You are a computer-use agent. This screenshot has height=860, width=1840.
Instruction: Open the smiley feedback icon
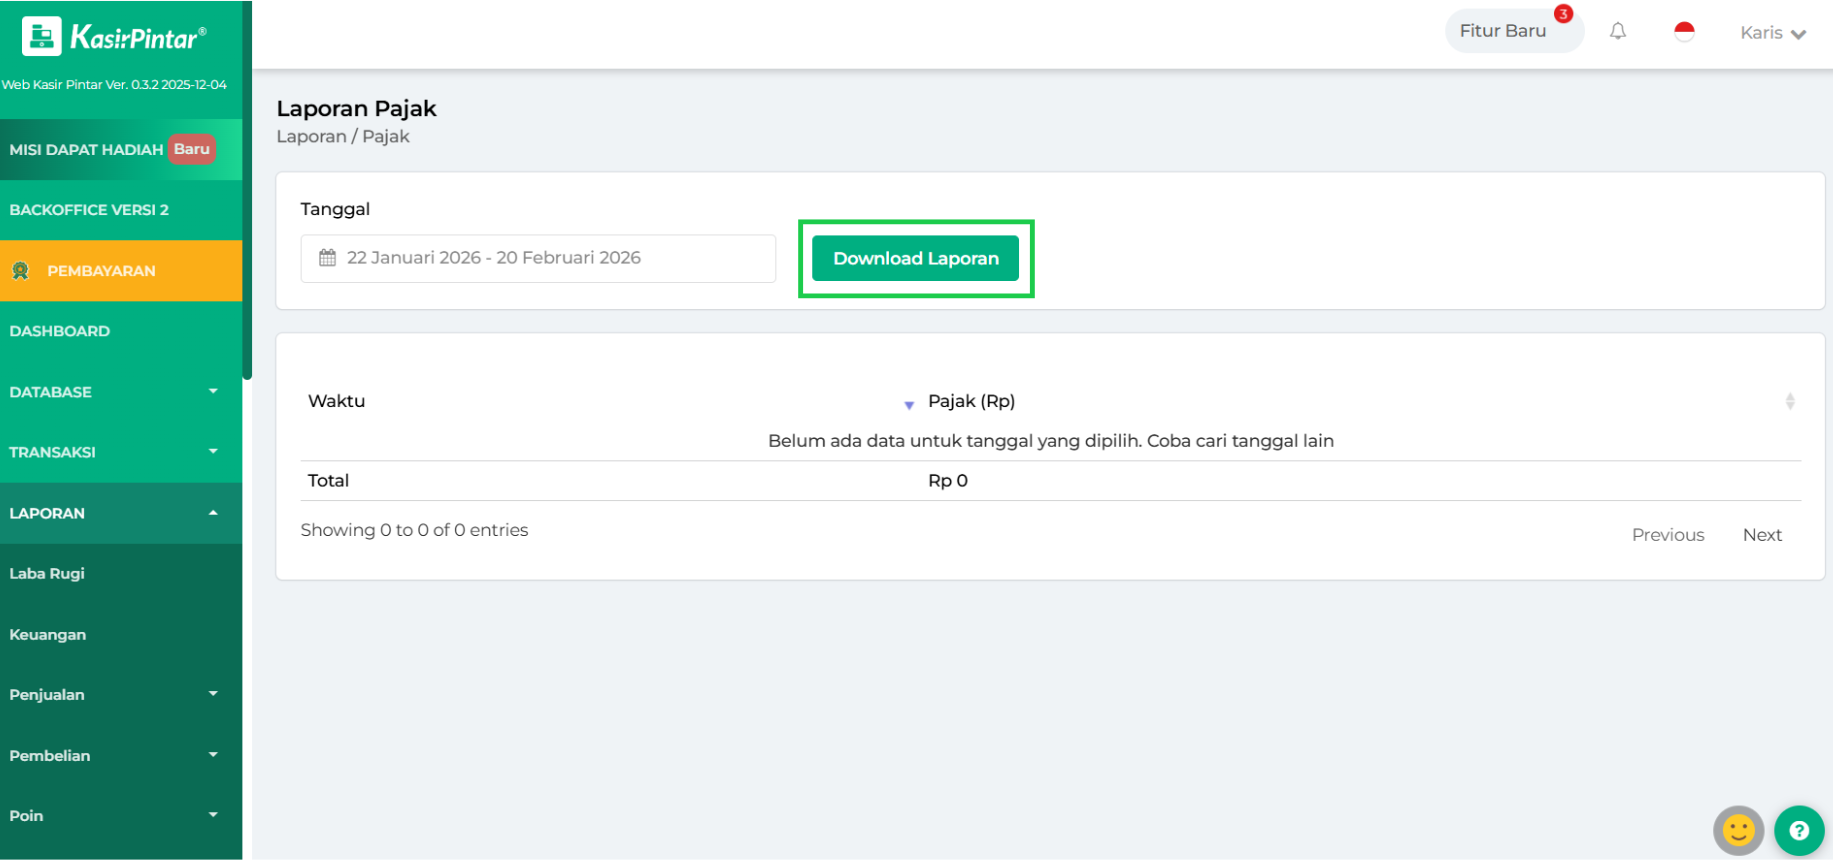click(x=1738, y=830)
